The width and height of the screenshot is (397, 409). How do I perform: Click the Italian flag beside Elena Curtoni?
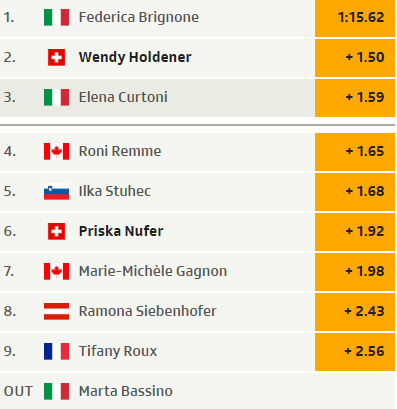(56, 97)
